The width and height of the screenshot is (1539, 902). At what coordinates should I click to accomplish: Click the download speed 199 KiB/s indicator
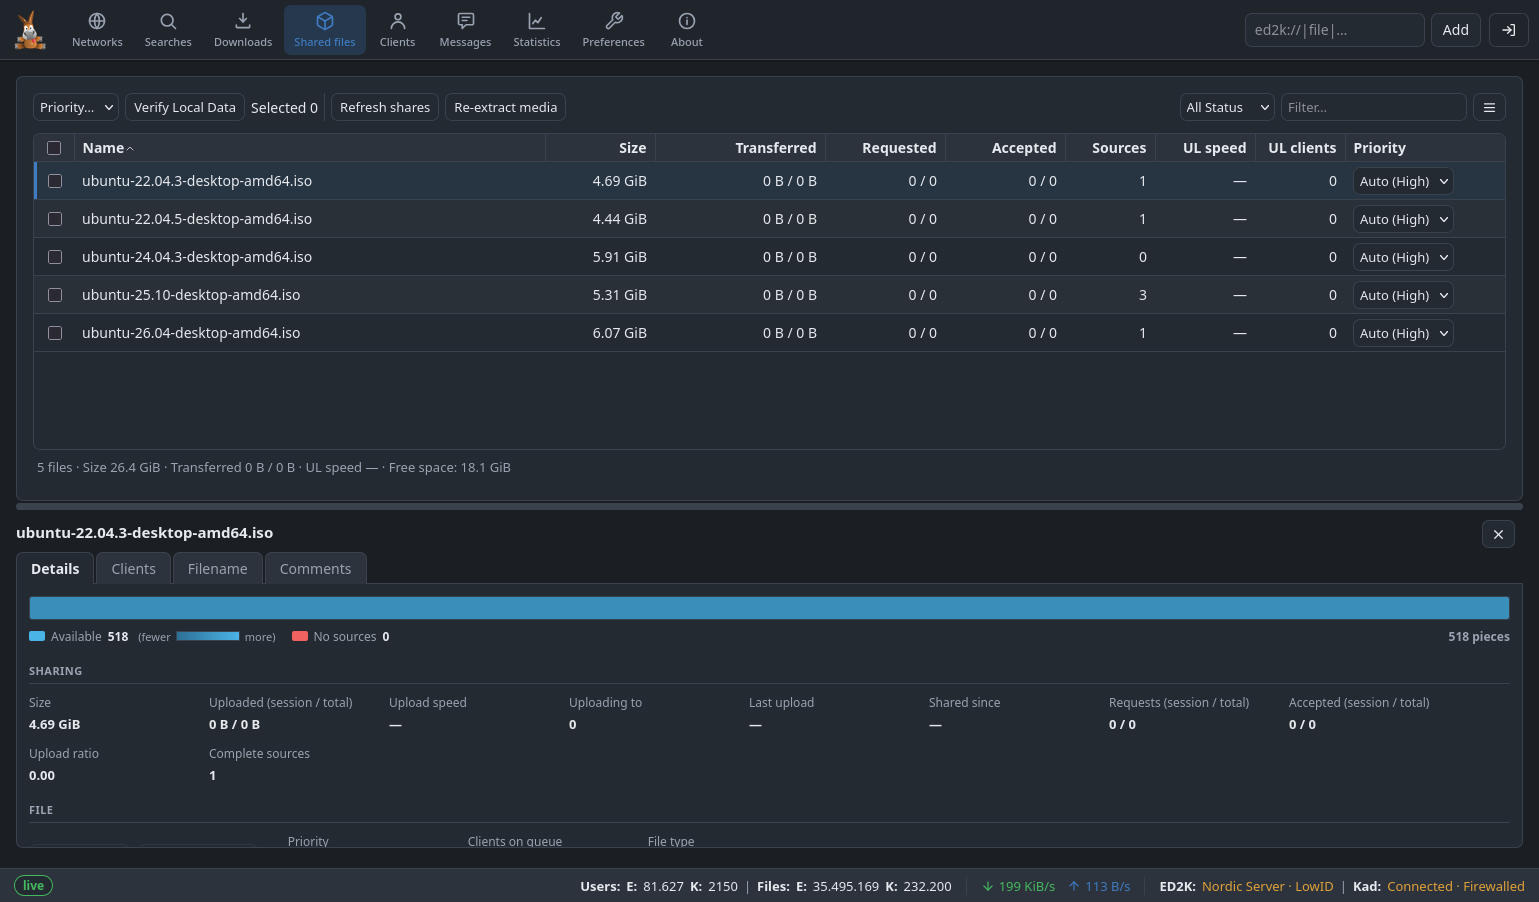coord(1018,886)
